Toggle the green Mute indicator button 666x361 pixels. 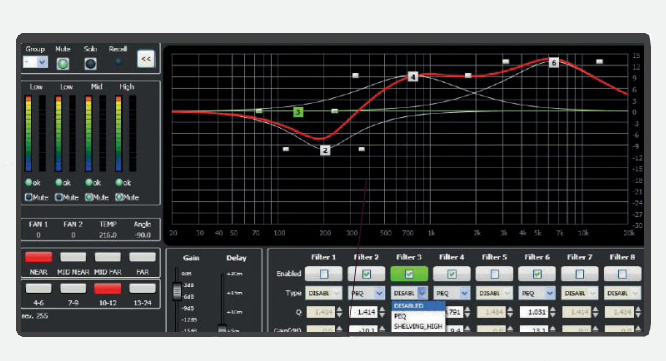coord(63,64)
